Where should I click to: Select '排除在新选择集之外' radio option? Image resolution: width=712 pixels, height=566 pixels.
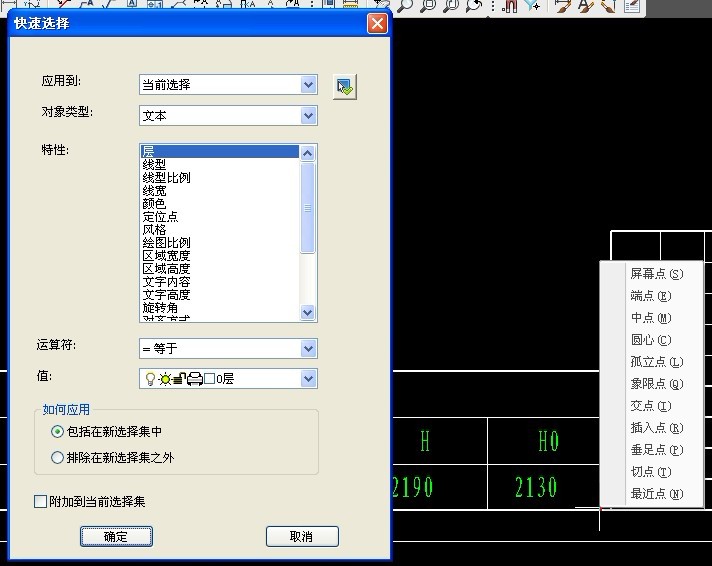pos(57,458)
